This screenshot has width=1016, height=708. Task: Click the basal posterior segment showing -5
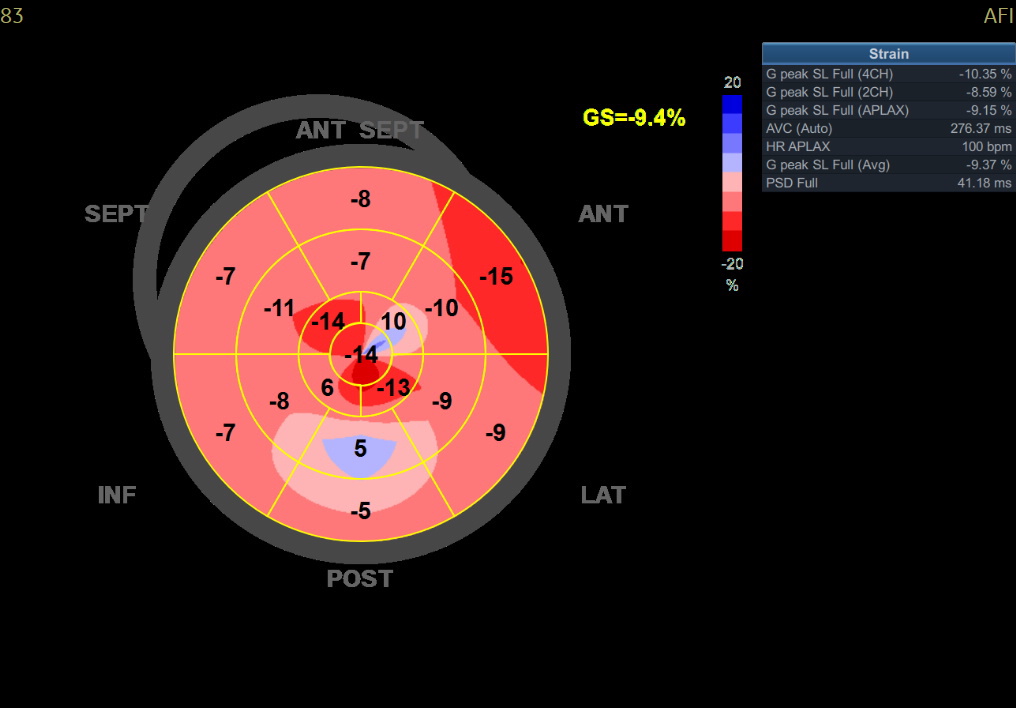tap(360, 512)
